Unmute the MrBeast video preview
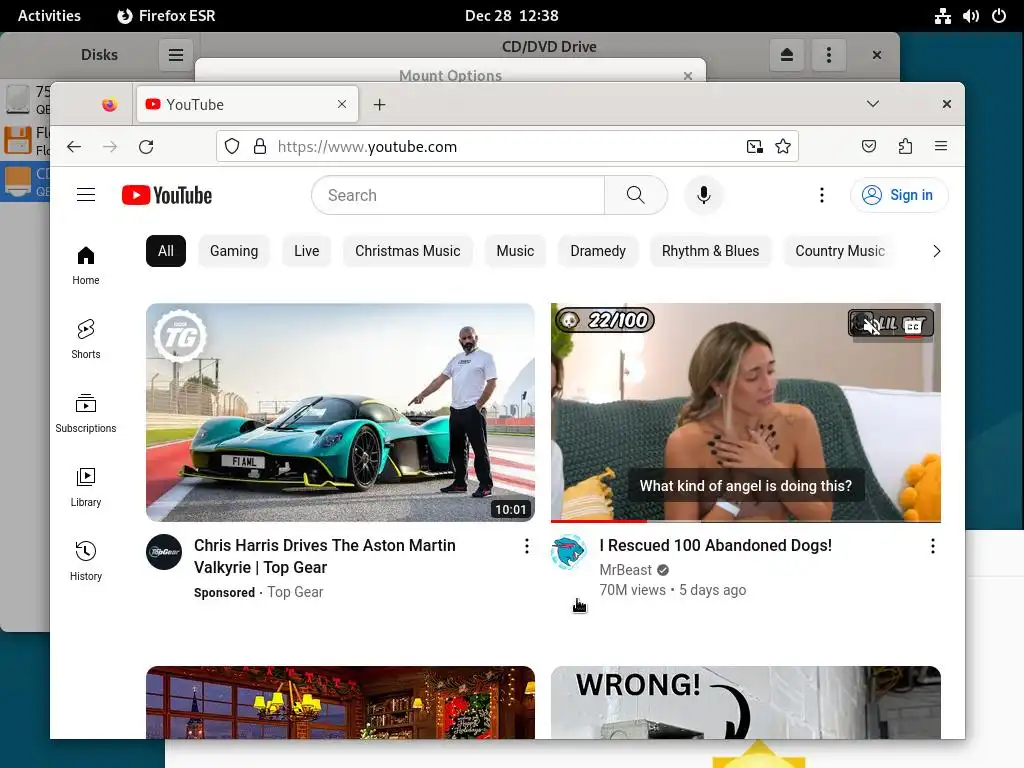This screenshot has height=768, width=1024. (x=872, y=325)
